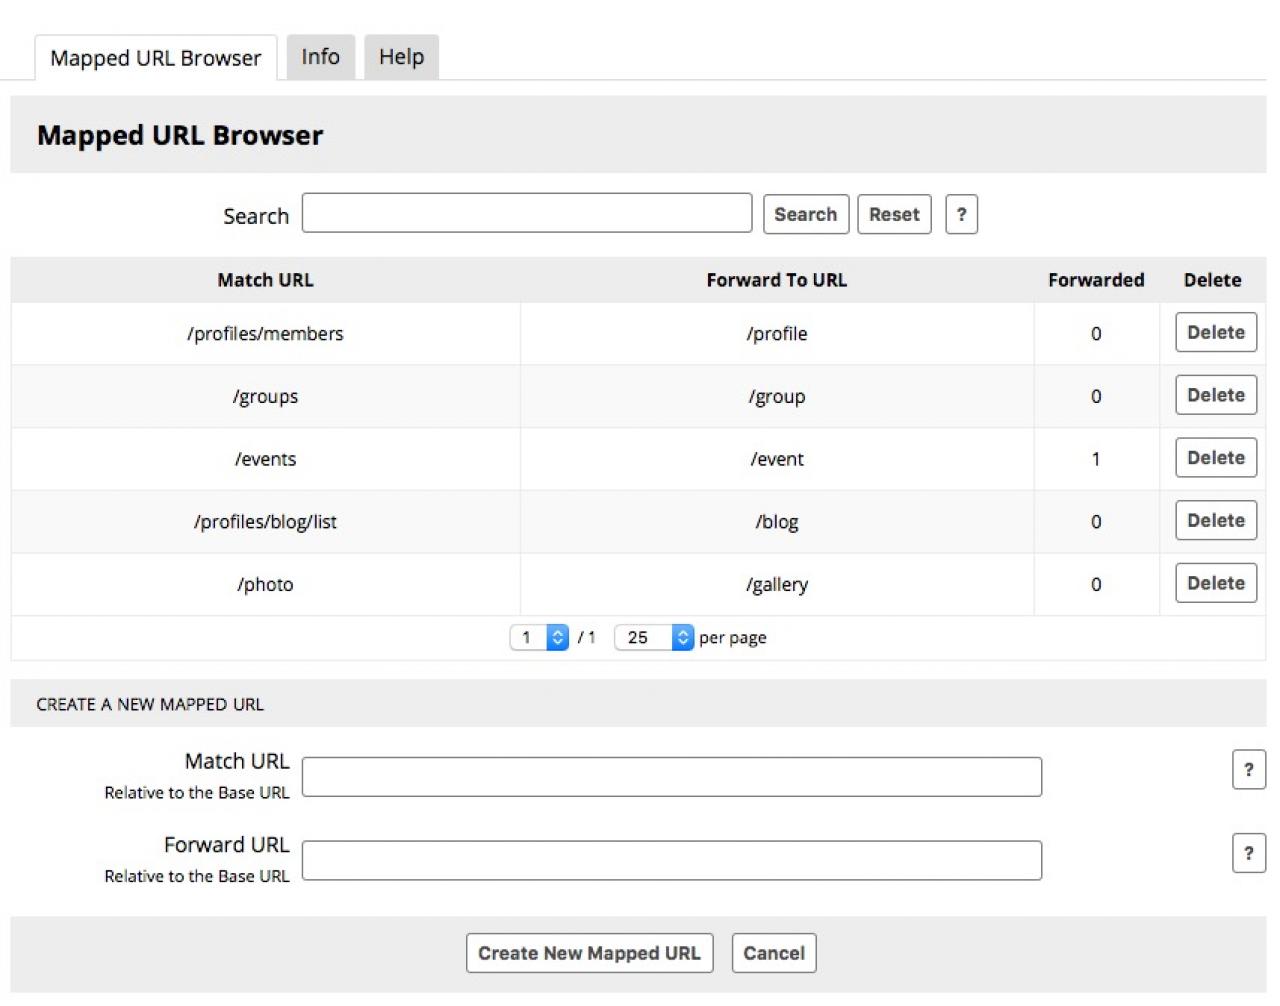
Task: Switch to the Info tab
Action: click(320, 57)
